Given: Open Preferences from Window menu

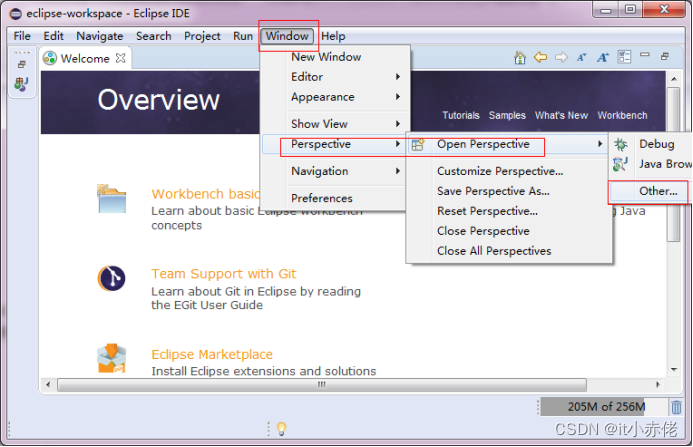Looking at the screenshot, I should (x=334, y=198).
